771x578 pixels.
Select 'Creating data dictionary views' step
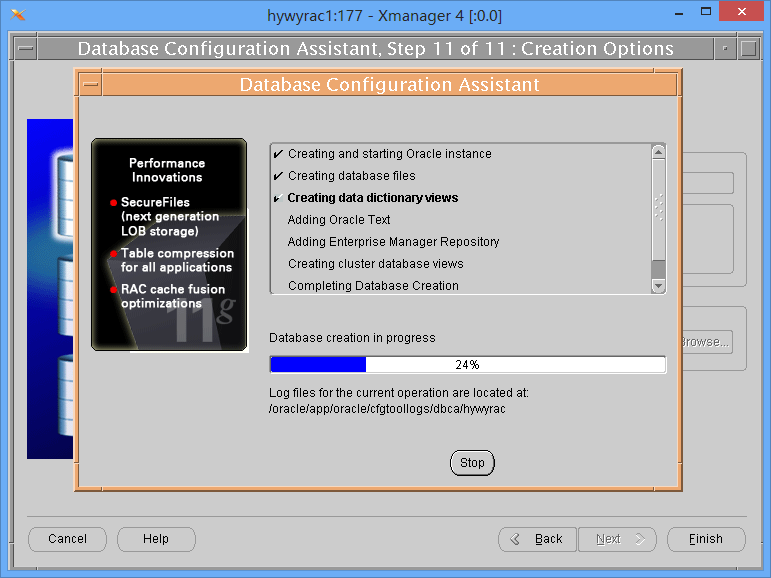click(x=373, y=198)
